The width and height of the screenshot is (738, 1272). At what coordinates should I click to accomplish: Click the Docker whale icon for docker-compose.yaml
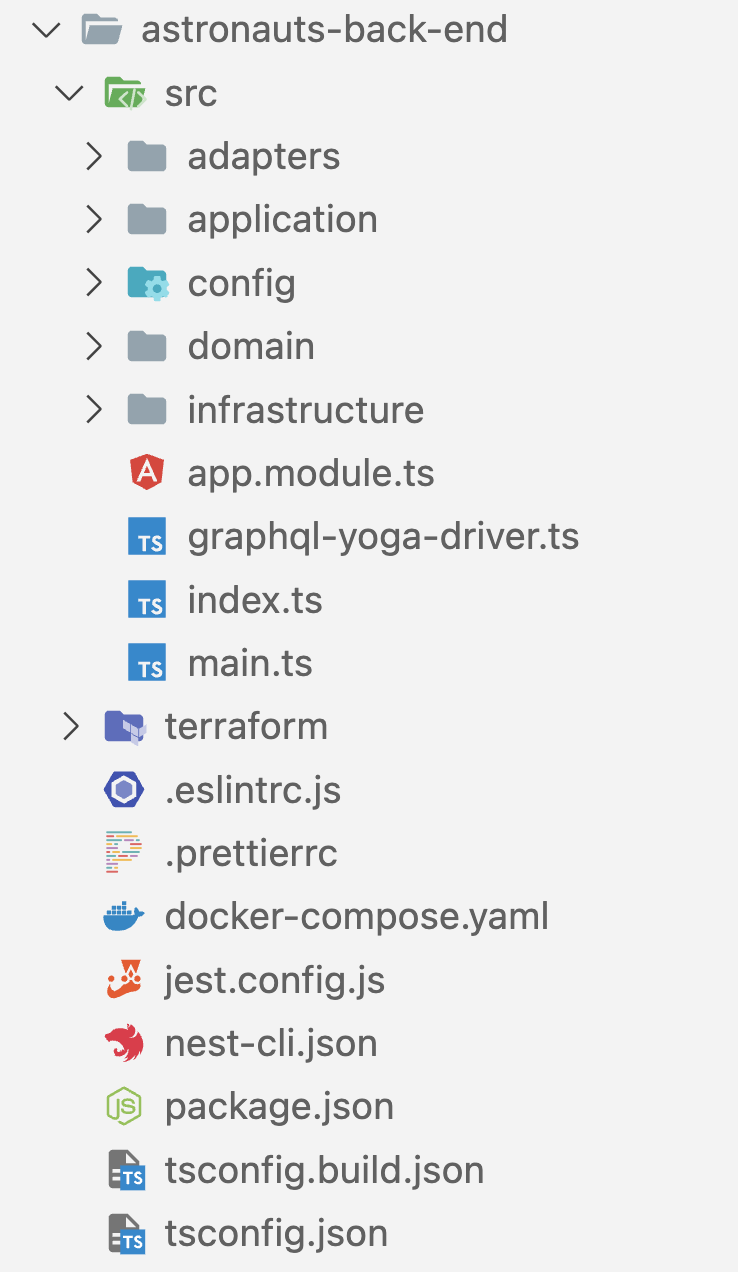click(124, 916)
